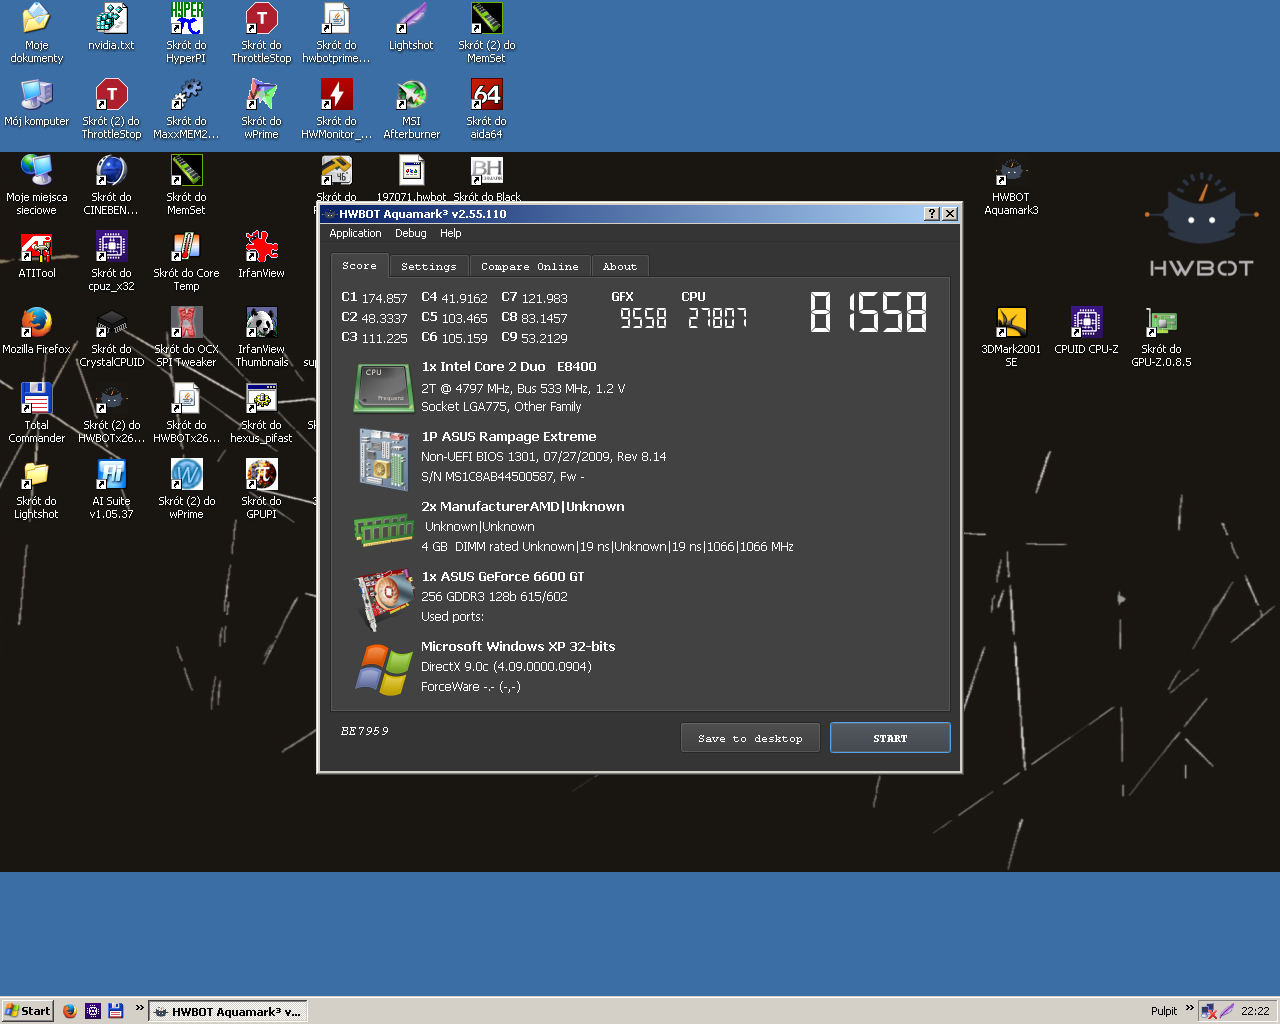
Task: Launch Skrót do OCX SPI Tweaker
Action: [186, 337]
